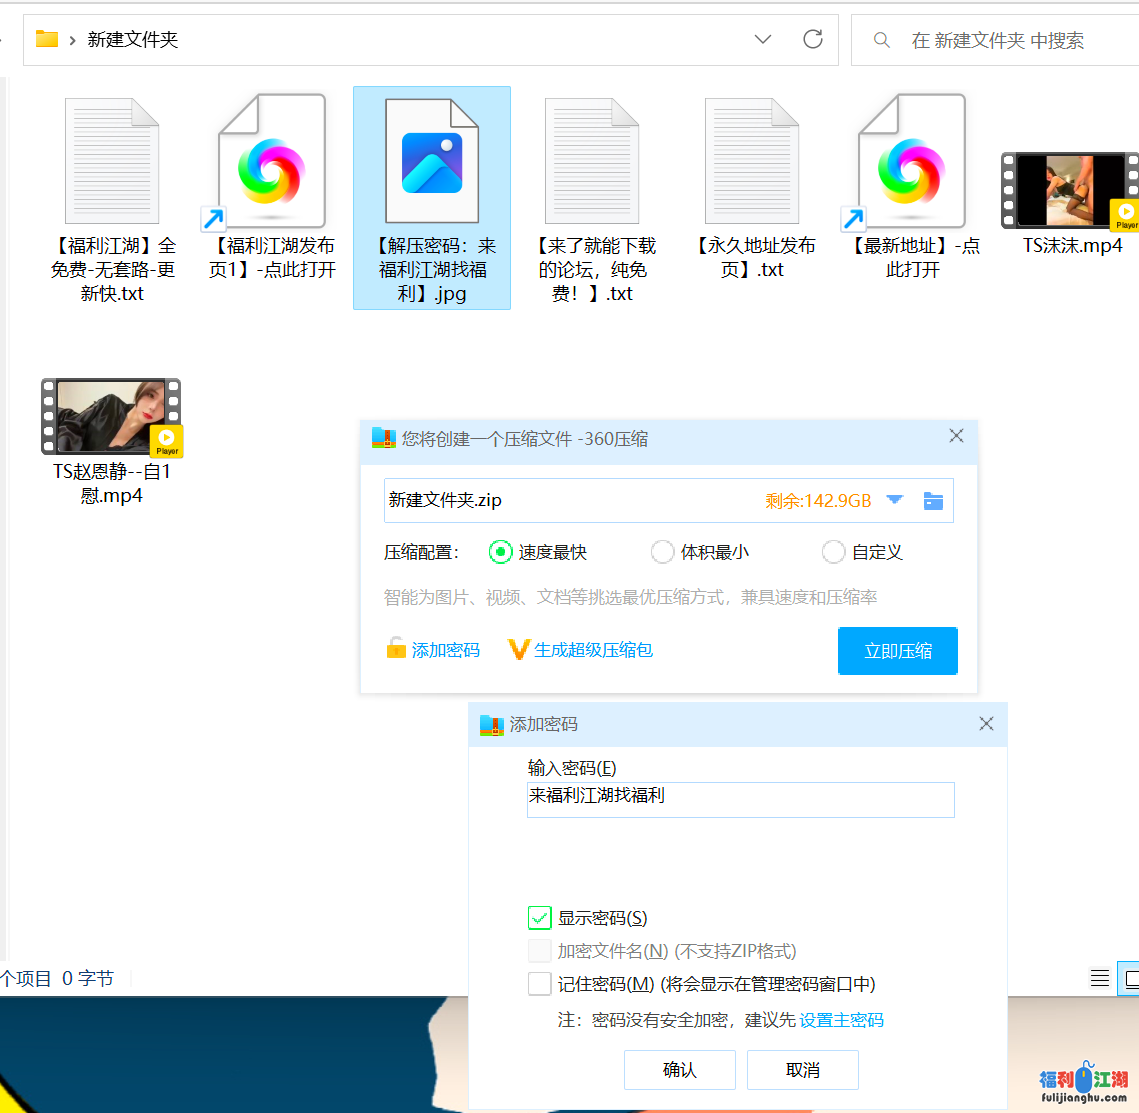The height and width of the screenshot is (1113, 1139).
Task: Click the password input containing 来福利江湖找福利
Action: pyautogui.click(x=740, y=799)
